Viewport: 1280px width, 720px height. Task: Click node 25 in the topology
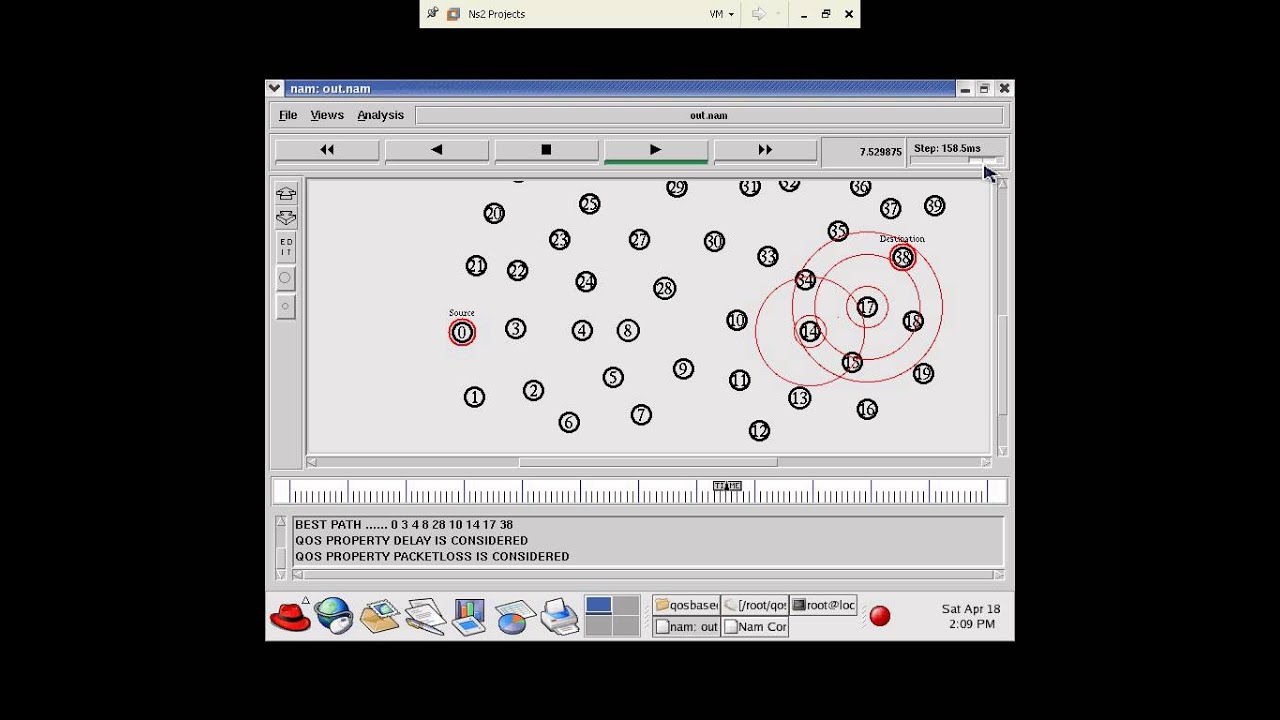point(589,204)
